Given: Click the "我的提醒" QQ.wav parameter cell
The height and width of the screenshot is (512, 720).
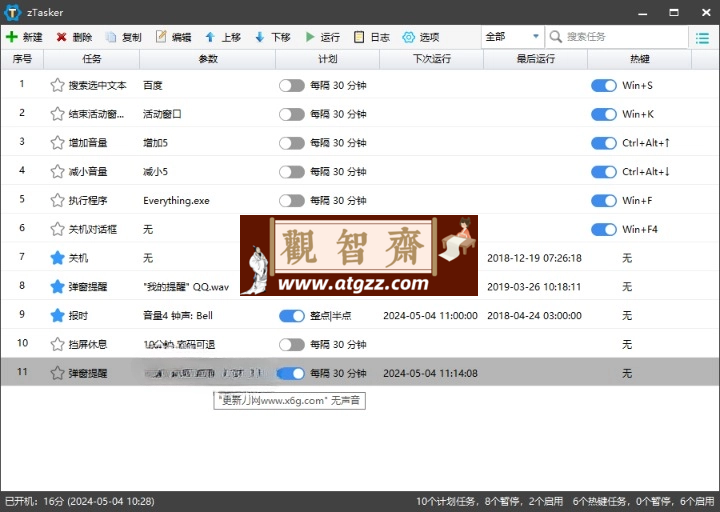Looking at the screenshot, I should [x=186, y=287].
